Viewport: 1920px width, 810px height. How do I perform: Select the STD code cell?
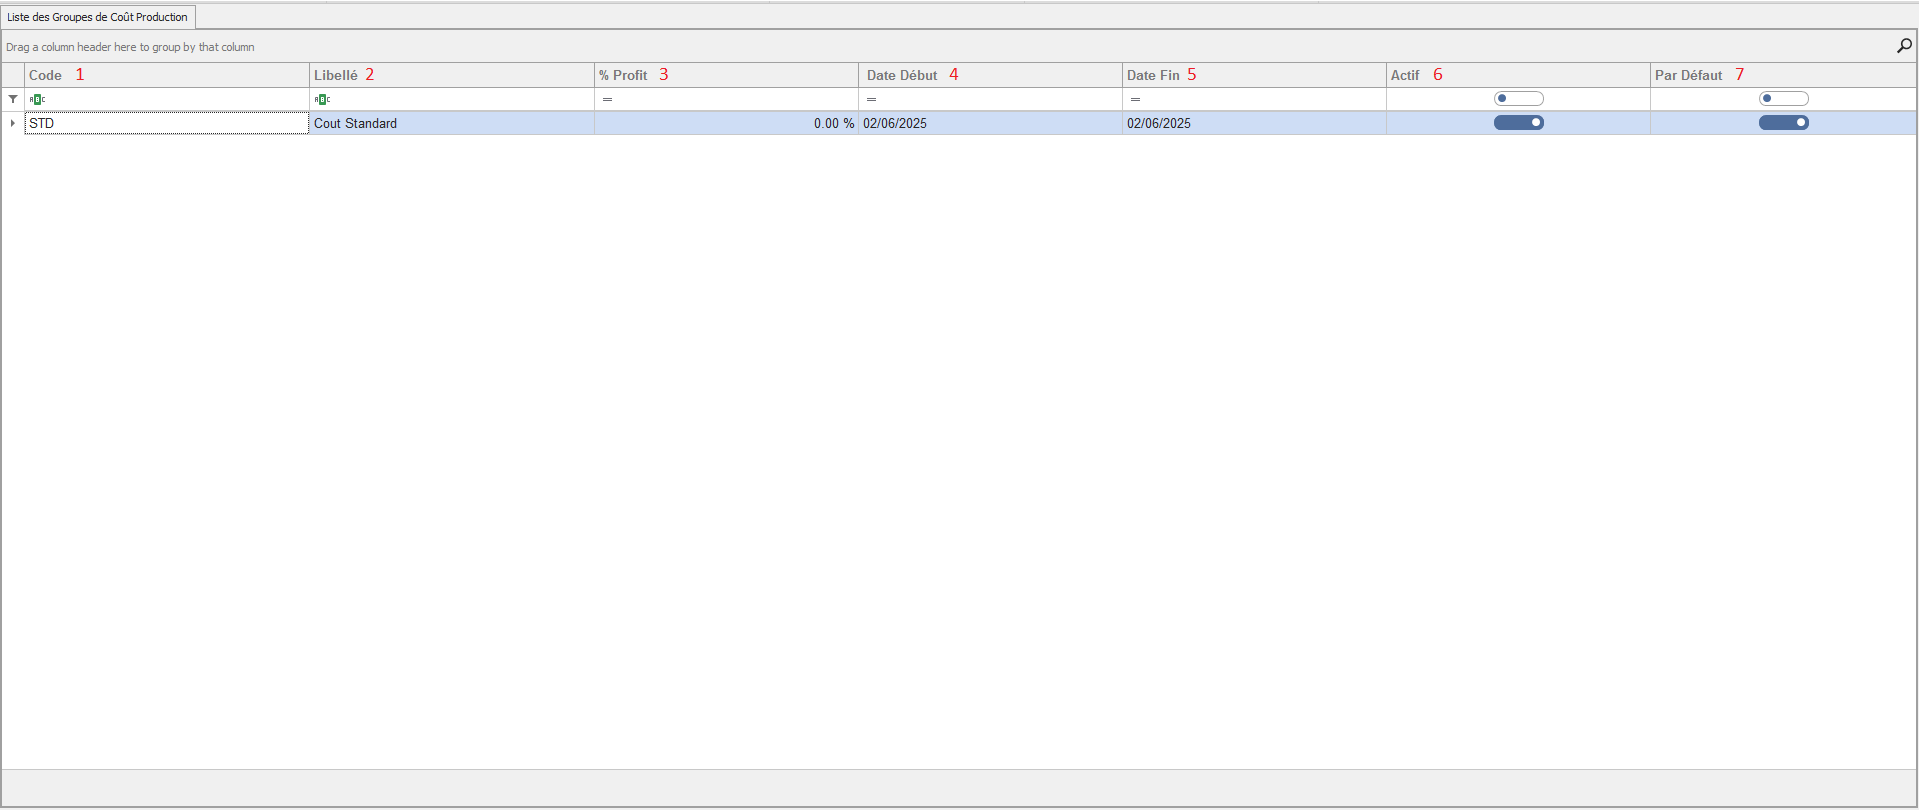coord(166,123)
